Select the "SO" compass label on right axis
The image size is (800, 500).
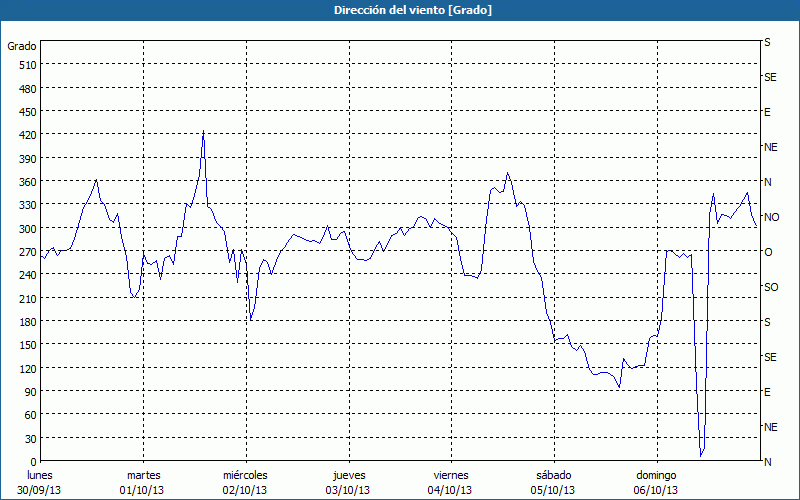click(x=771, y=287)
